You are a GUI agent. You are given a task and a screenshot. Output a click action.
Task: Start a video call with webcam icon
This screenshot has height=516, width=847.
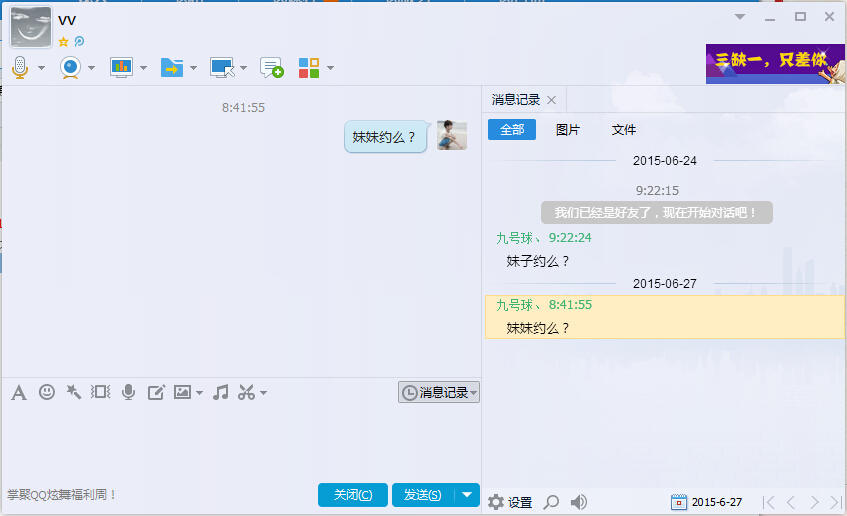[70, 68]
